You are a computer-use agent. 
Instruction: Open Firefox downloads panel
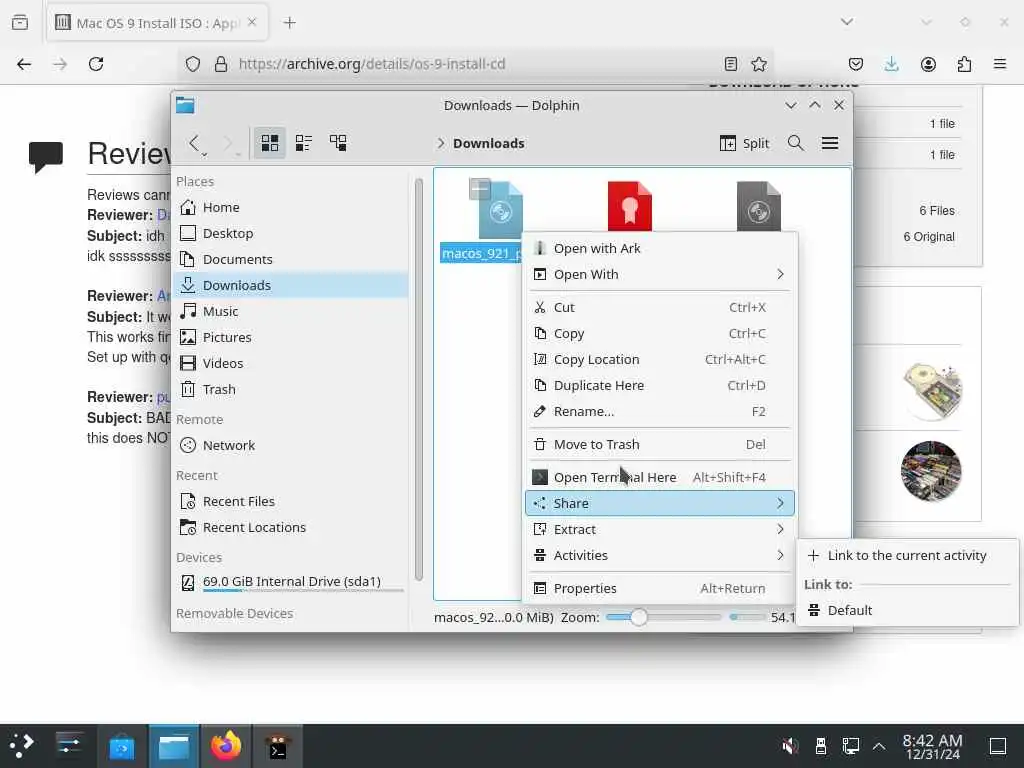click(x=891, y=64)
